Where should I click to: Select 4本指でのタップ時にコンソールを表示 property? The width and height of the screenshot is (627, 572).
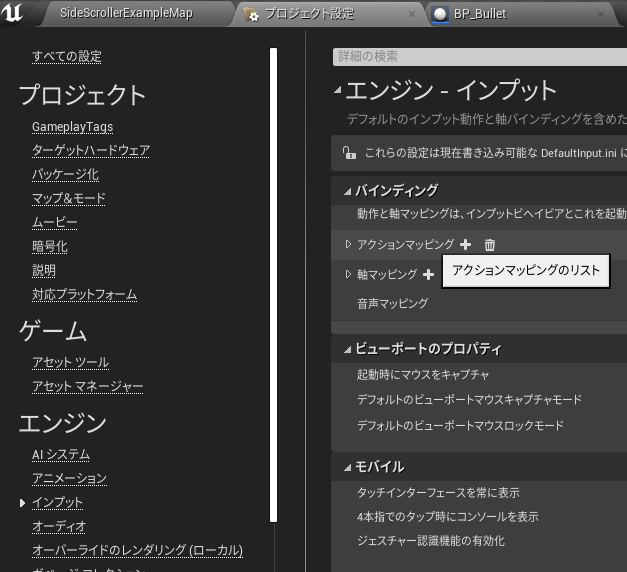point(447,517)
